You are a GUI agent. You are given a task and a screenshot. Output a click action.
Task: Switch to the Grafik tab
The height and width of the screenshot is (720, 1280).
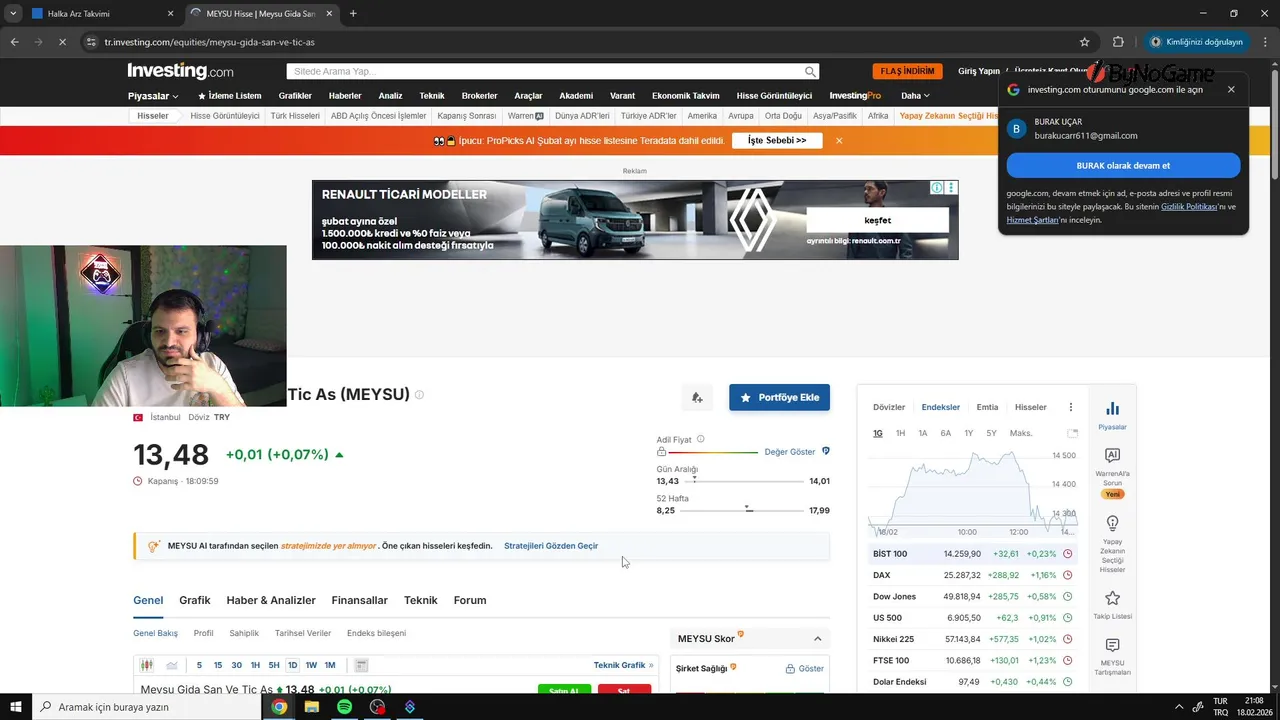pos(195,600)
